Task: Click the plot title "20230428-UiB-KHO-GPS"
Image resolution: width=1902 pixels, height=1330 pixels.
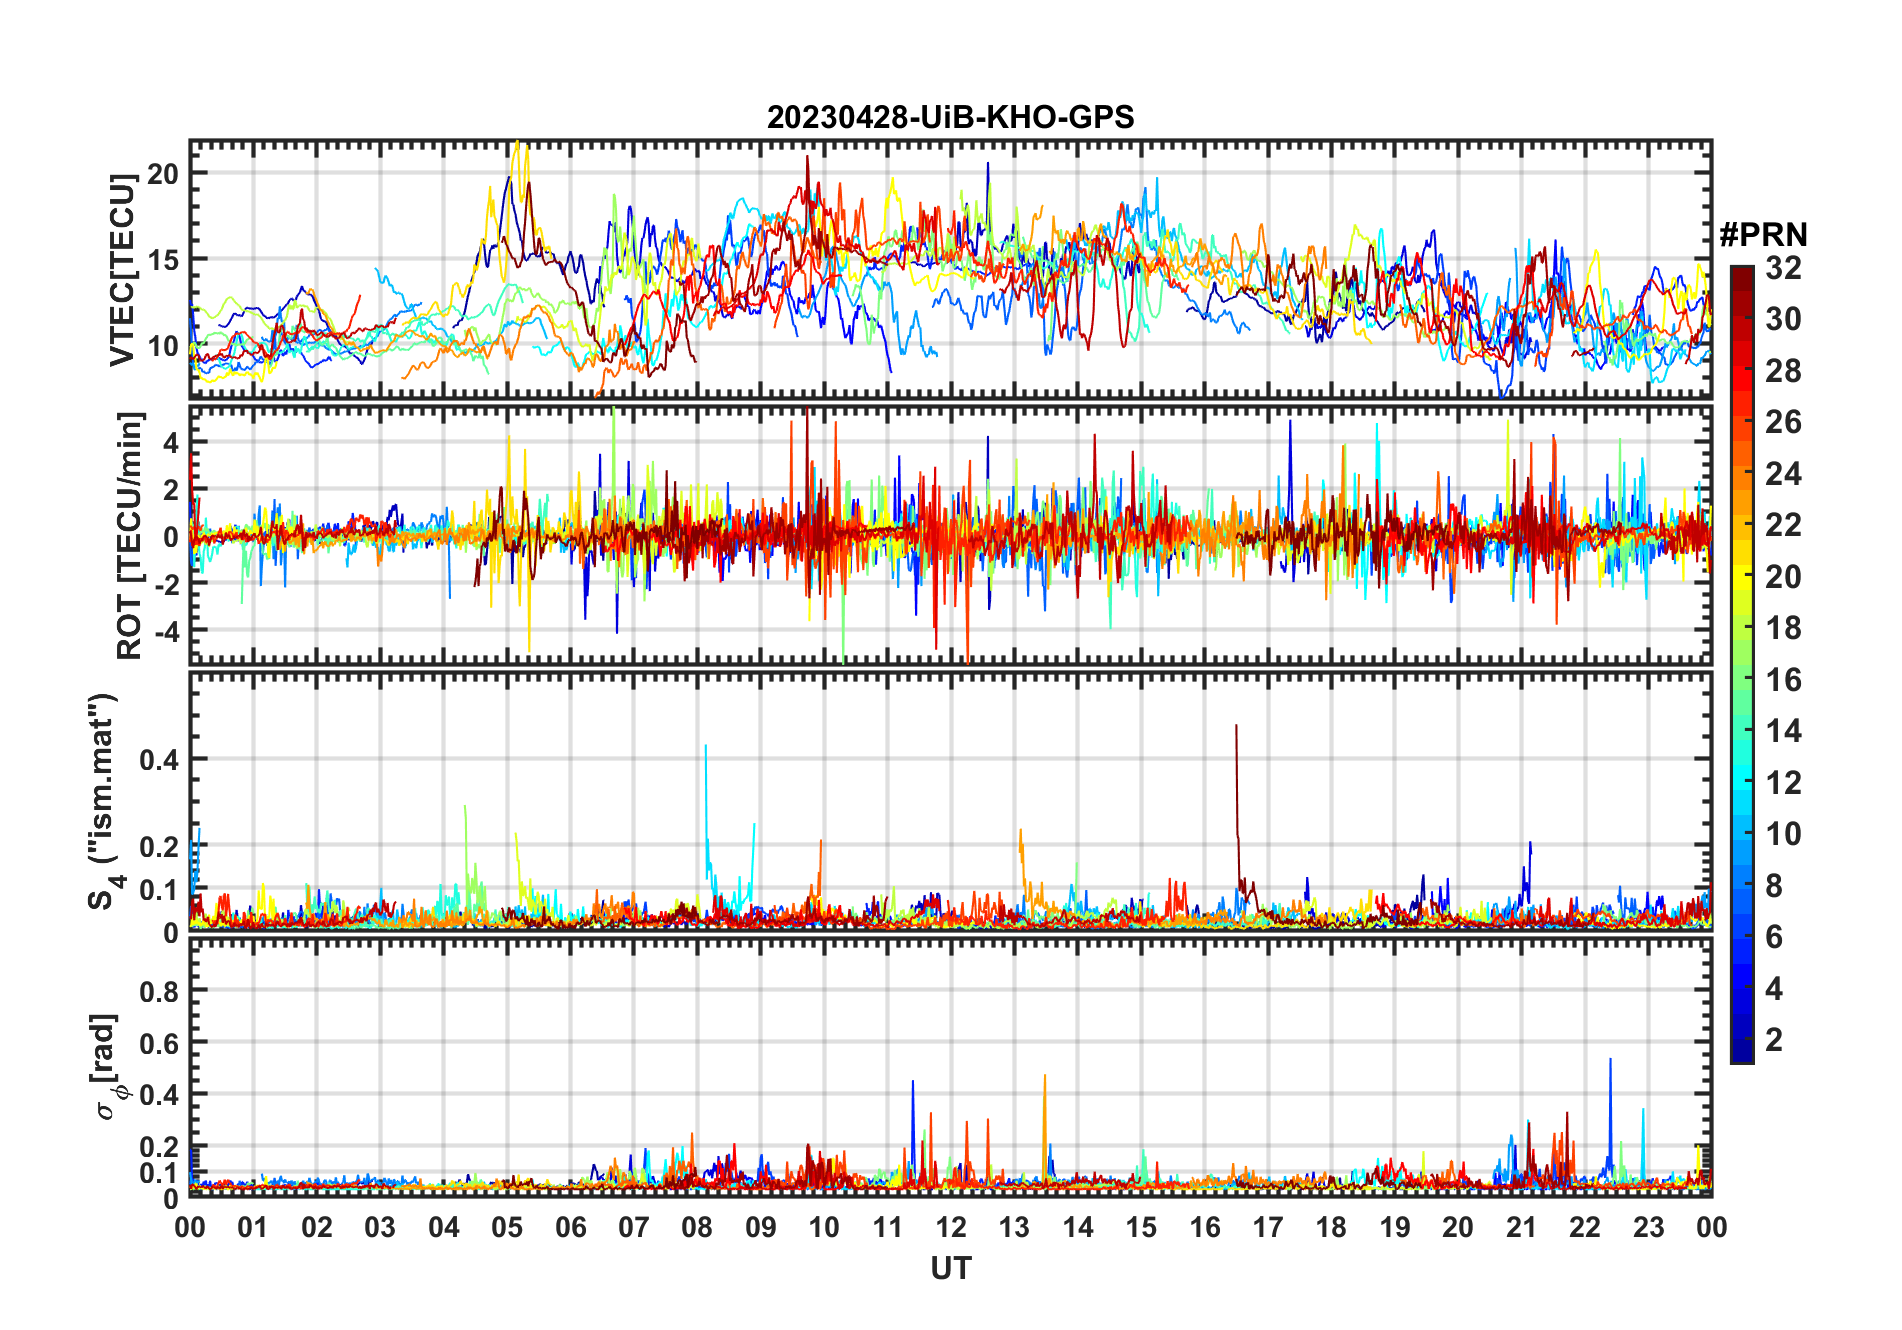Action: coord(950,118)
